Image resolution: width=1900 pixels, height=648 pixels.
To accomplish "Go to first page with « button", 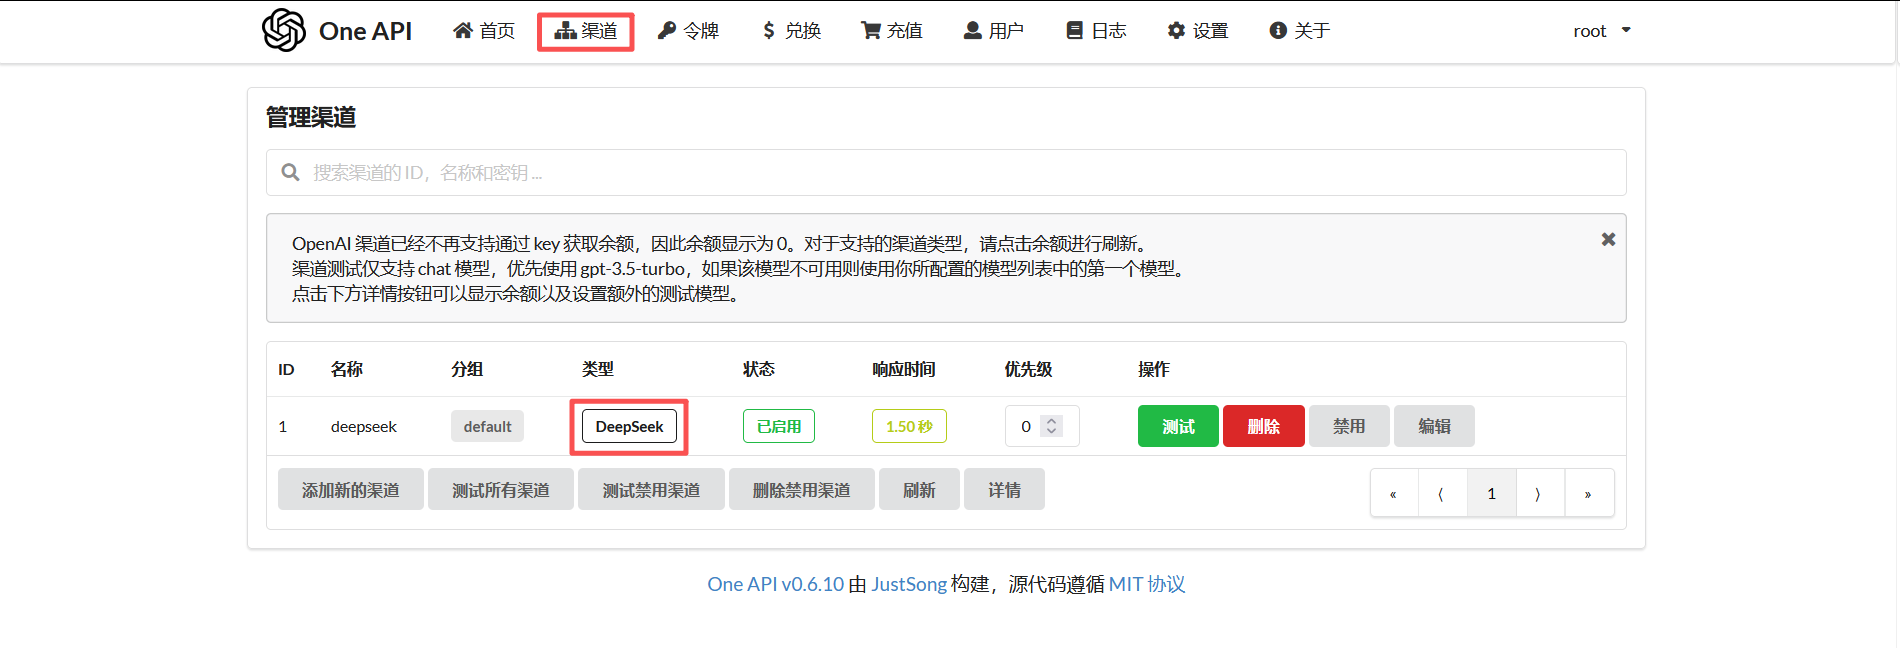I will 1394,493.
